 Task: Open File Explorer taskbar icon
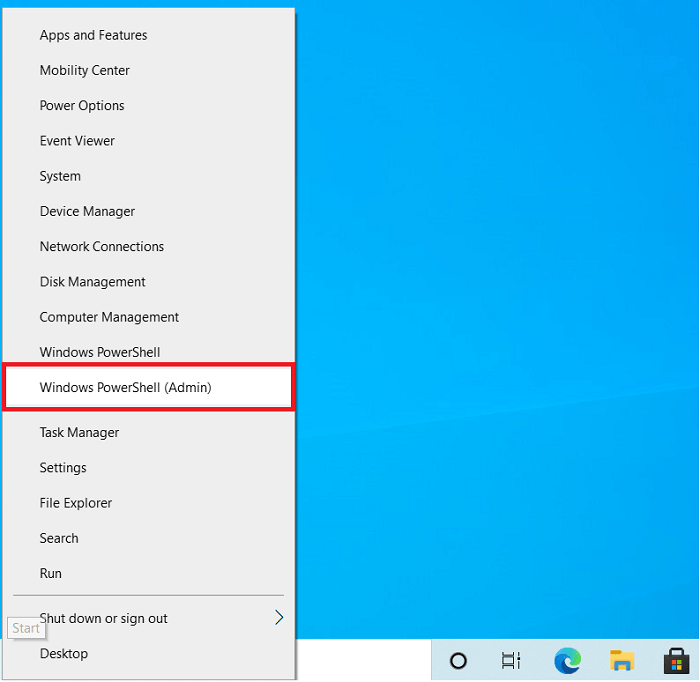pyautogui.click(x=622, y=661)
